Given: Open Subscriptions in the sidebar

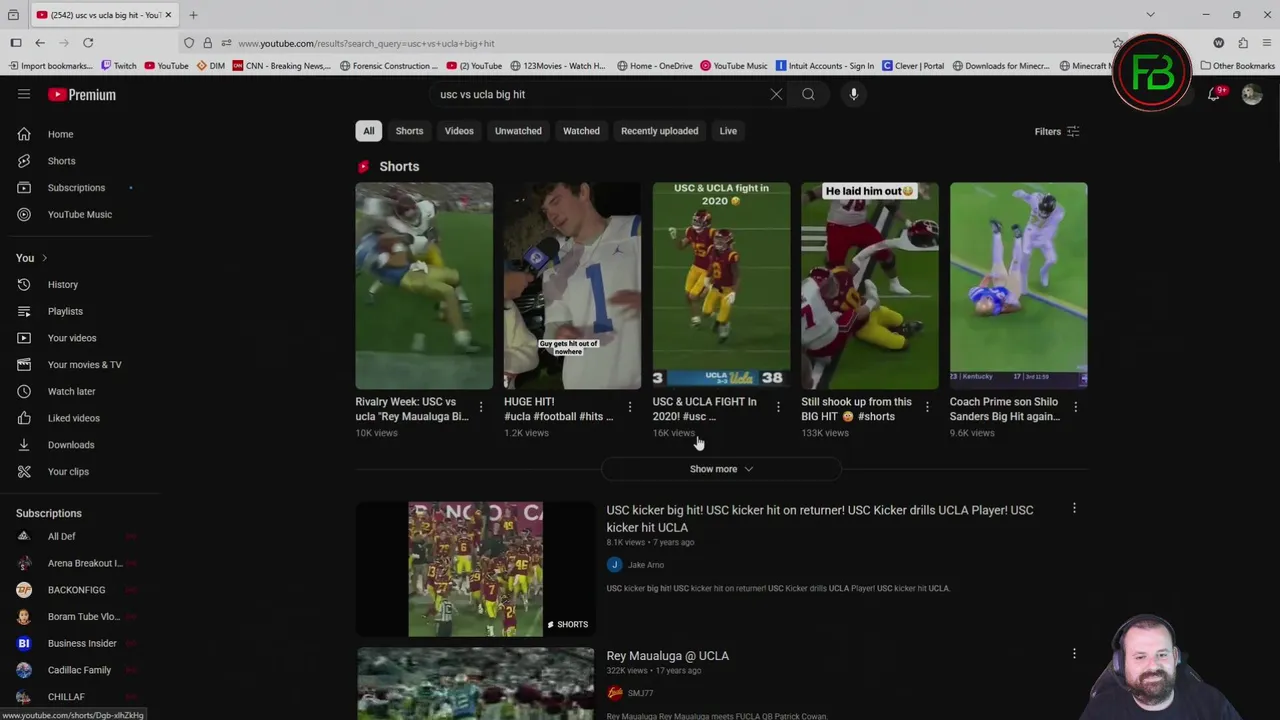Looking at the screenshot, I should 75,188.
